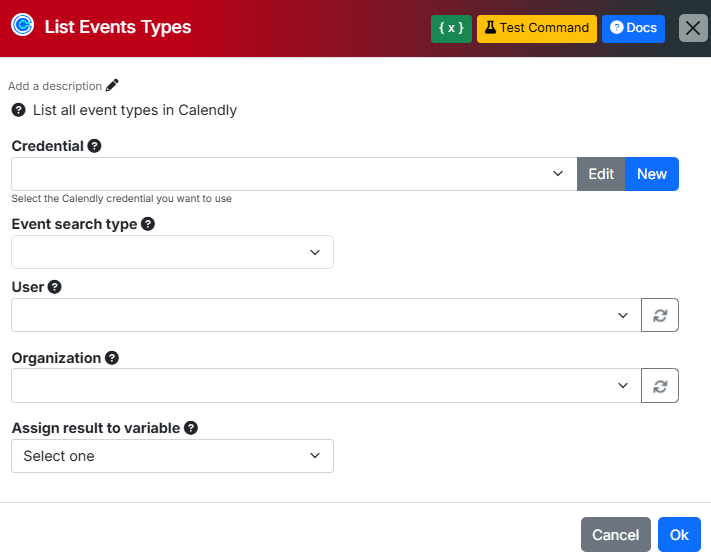Viewport: 711px width, 560px height.
Task: Refresh the Organization list
Action: 660,385
